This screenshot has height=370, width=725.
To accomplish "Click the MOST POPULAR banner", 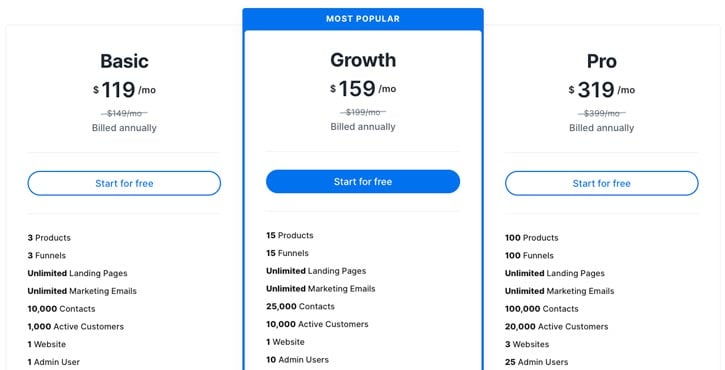I will [363, 19].
